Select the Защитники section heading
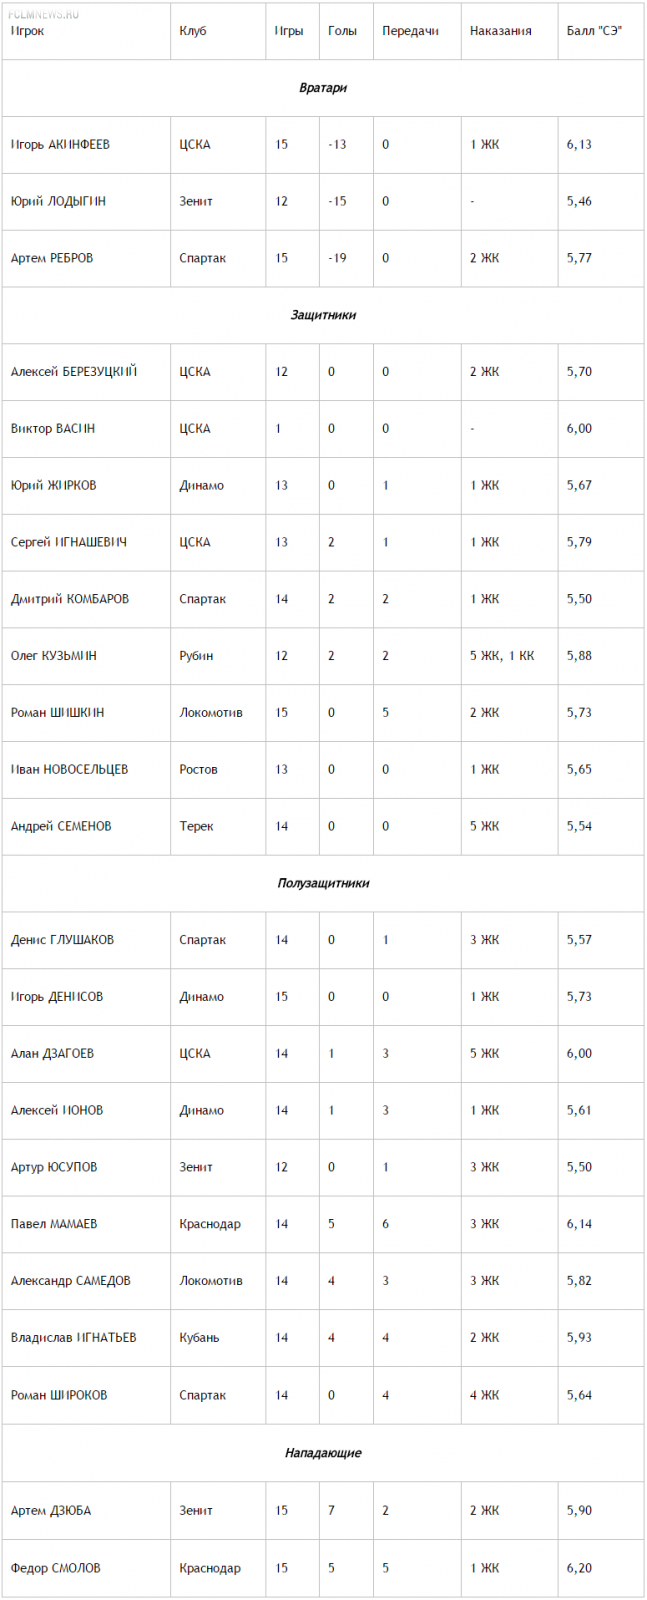The image size is (647, 1600). click(323, 315)
